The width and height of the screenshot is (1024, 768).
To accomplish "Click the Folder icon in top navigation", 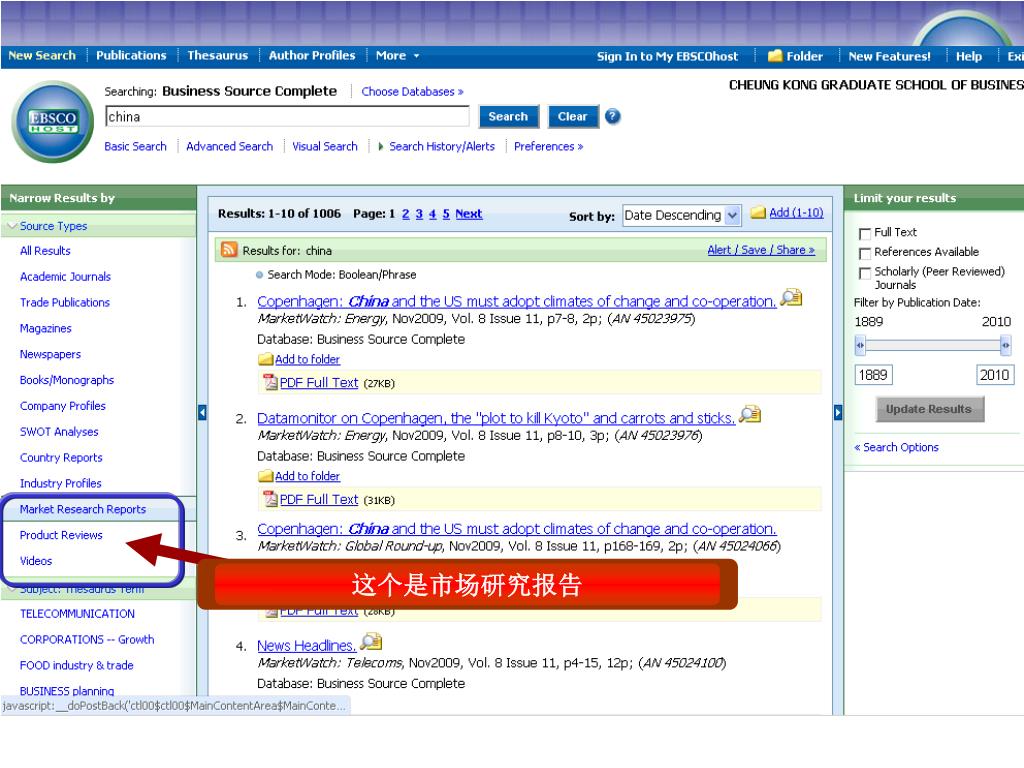I will pos(775,56).
